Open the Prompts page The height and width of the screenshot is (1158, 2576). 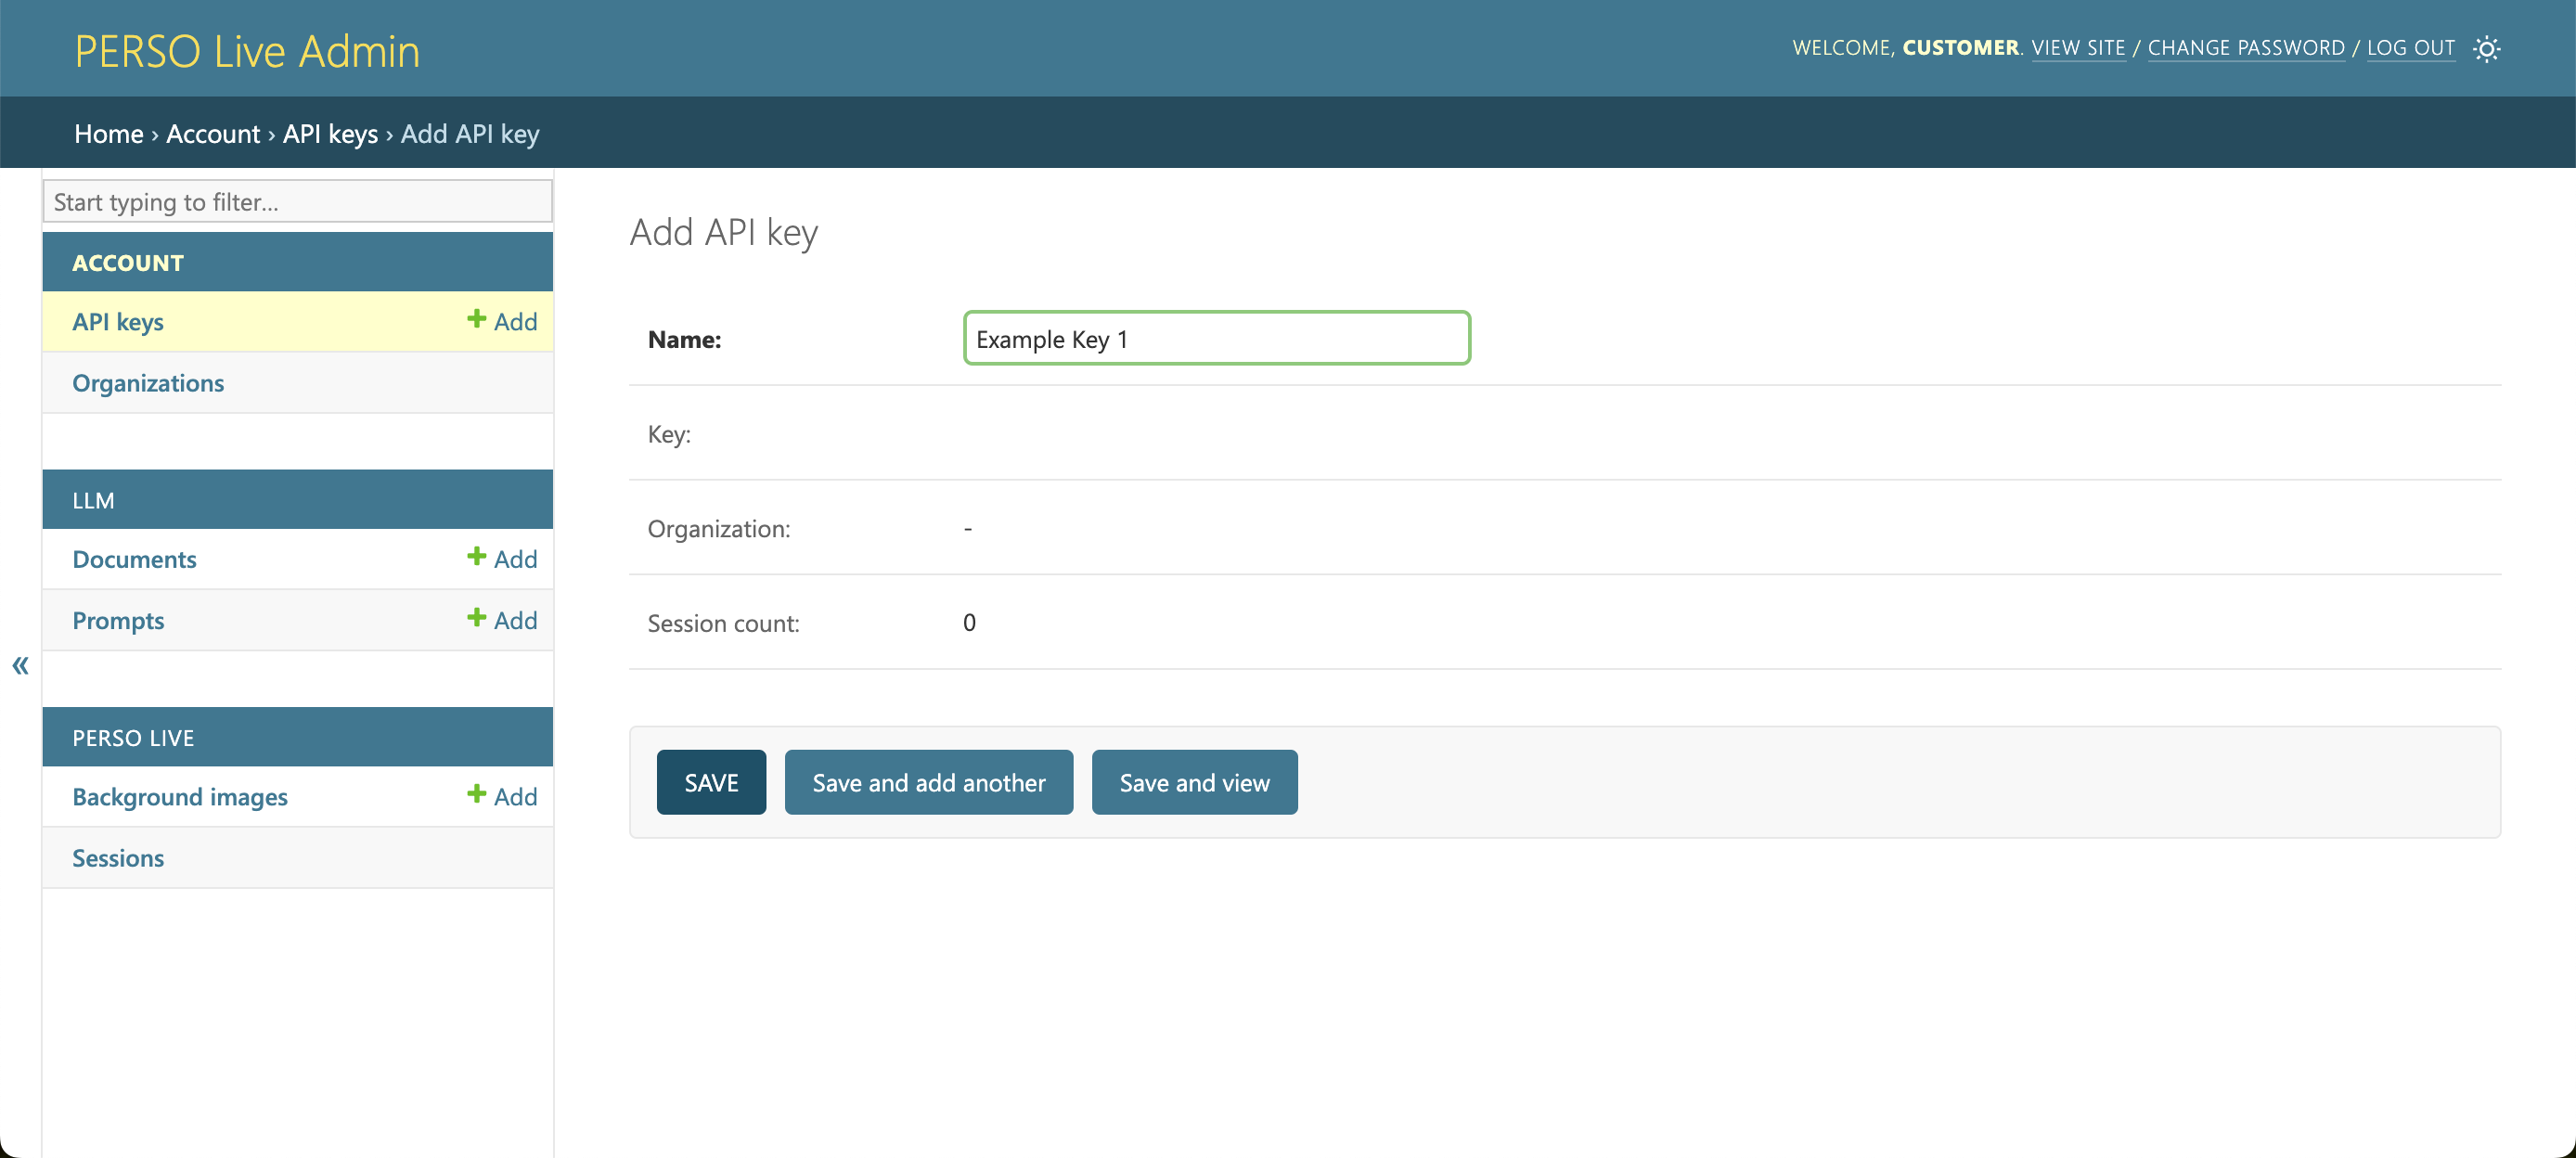[118, 619]
